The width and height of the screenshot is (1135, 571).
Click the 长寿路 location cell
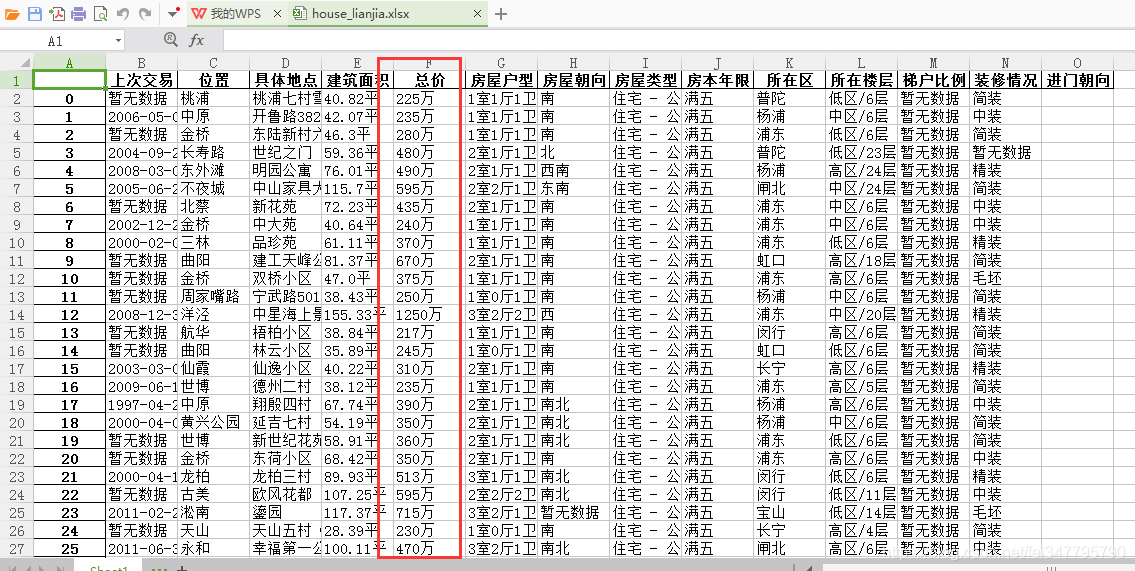click(214, 152)
